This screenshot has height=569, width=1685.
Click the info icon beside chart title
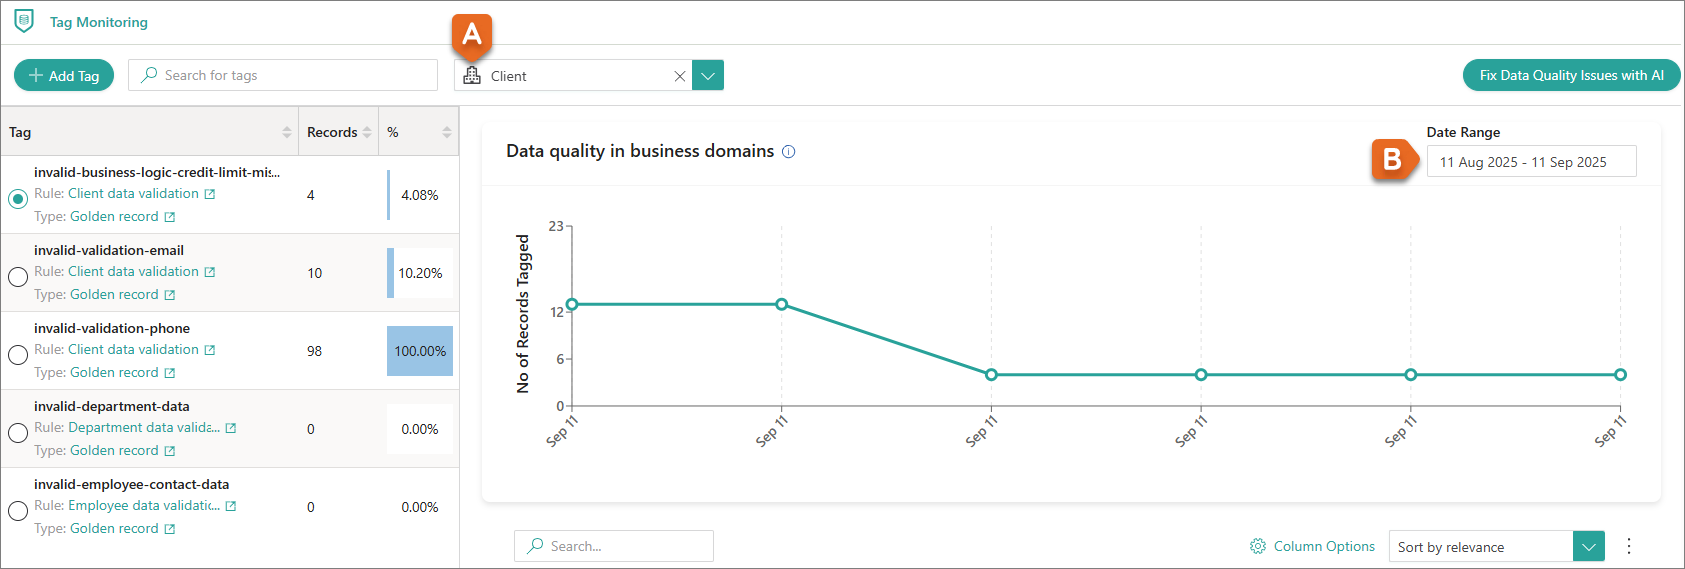[x=788, y=152]
